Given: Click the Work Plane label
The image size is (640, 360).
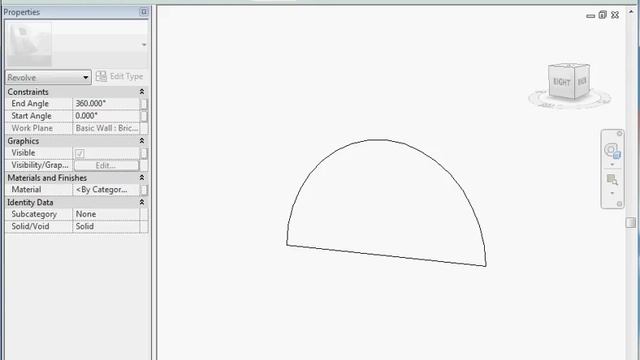Looking at the screenshot, I should coord(32,128).
